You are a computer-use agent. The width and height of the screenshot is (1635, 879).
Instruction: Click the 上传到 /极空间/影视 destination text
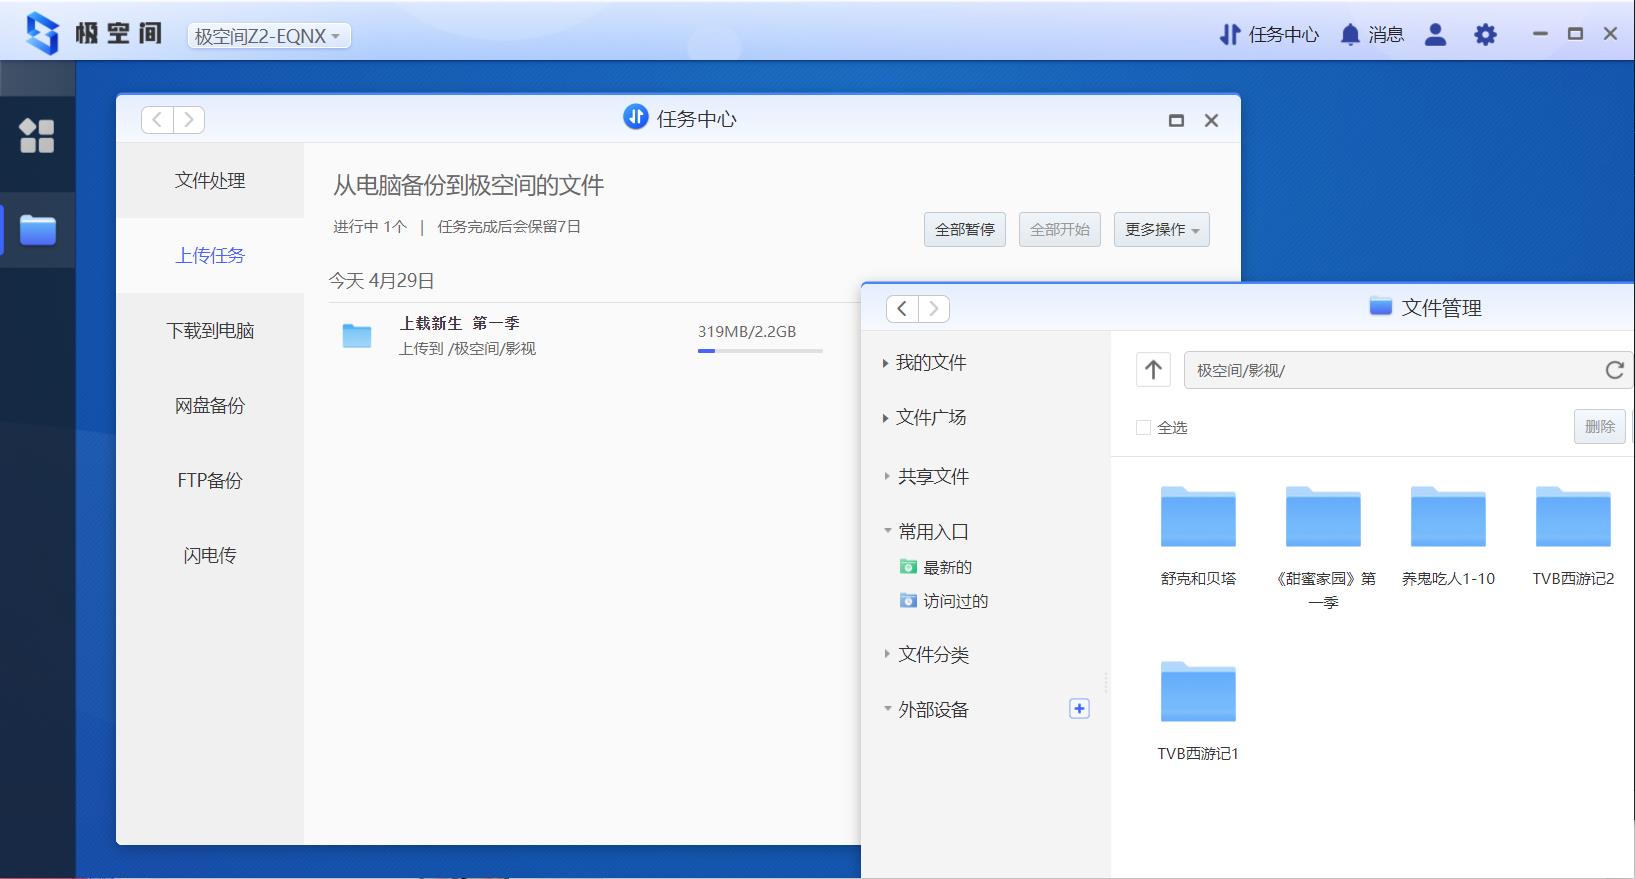467,348
